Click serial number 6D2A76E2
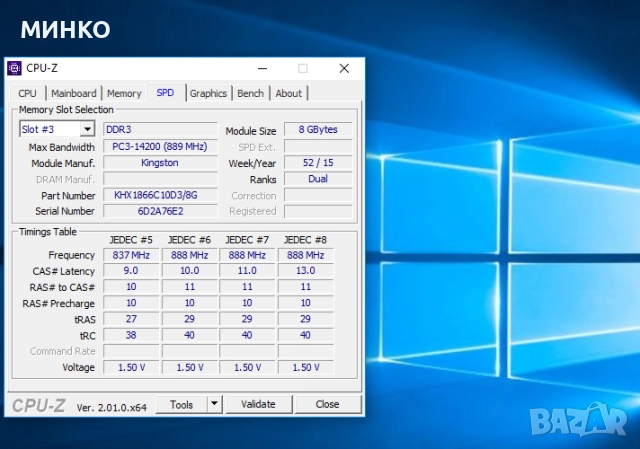Screen dimensions: 640x449 [x=160, y=211]
